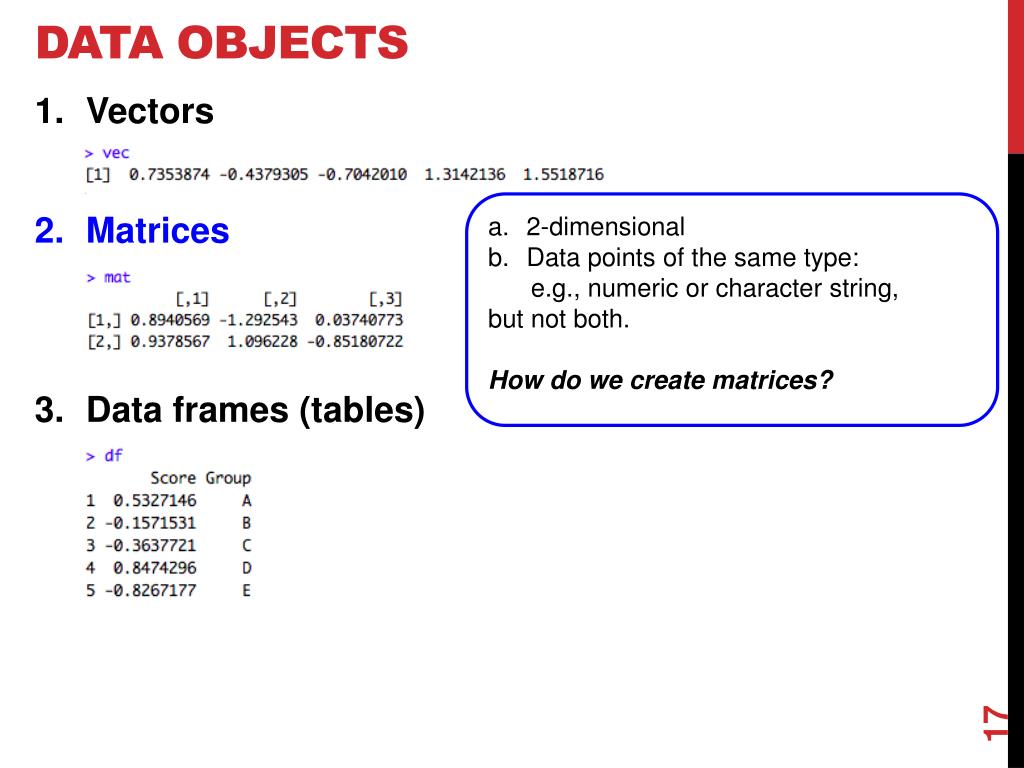Click the '> df' console prompt
The height and width of the screenshot is (768, 1024).
click(x=104, y=455)
